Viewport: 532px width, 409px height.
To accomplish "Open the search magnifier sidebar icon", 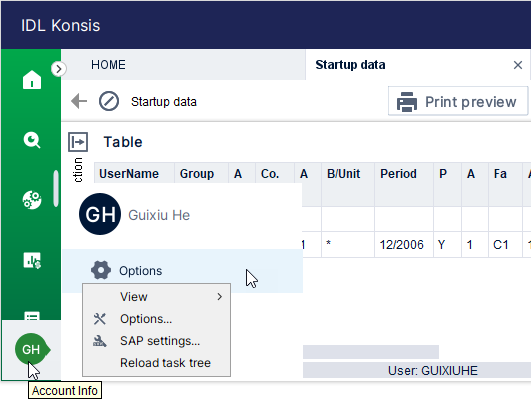I will (32, 140).
